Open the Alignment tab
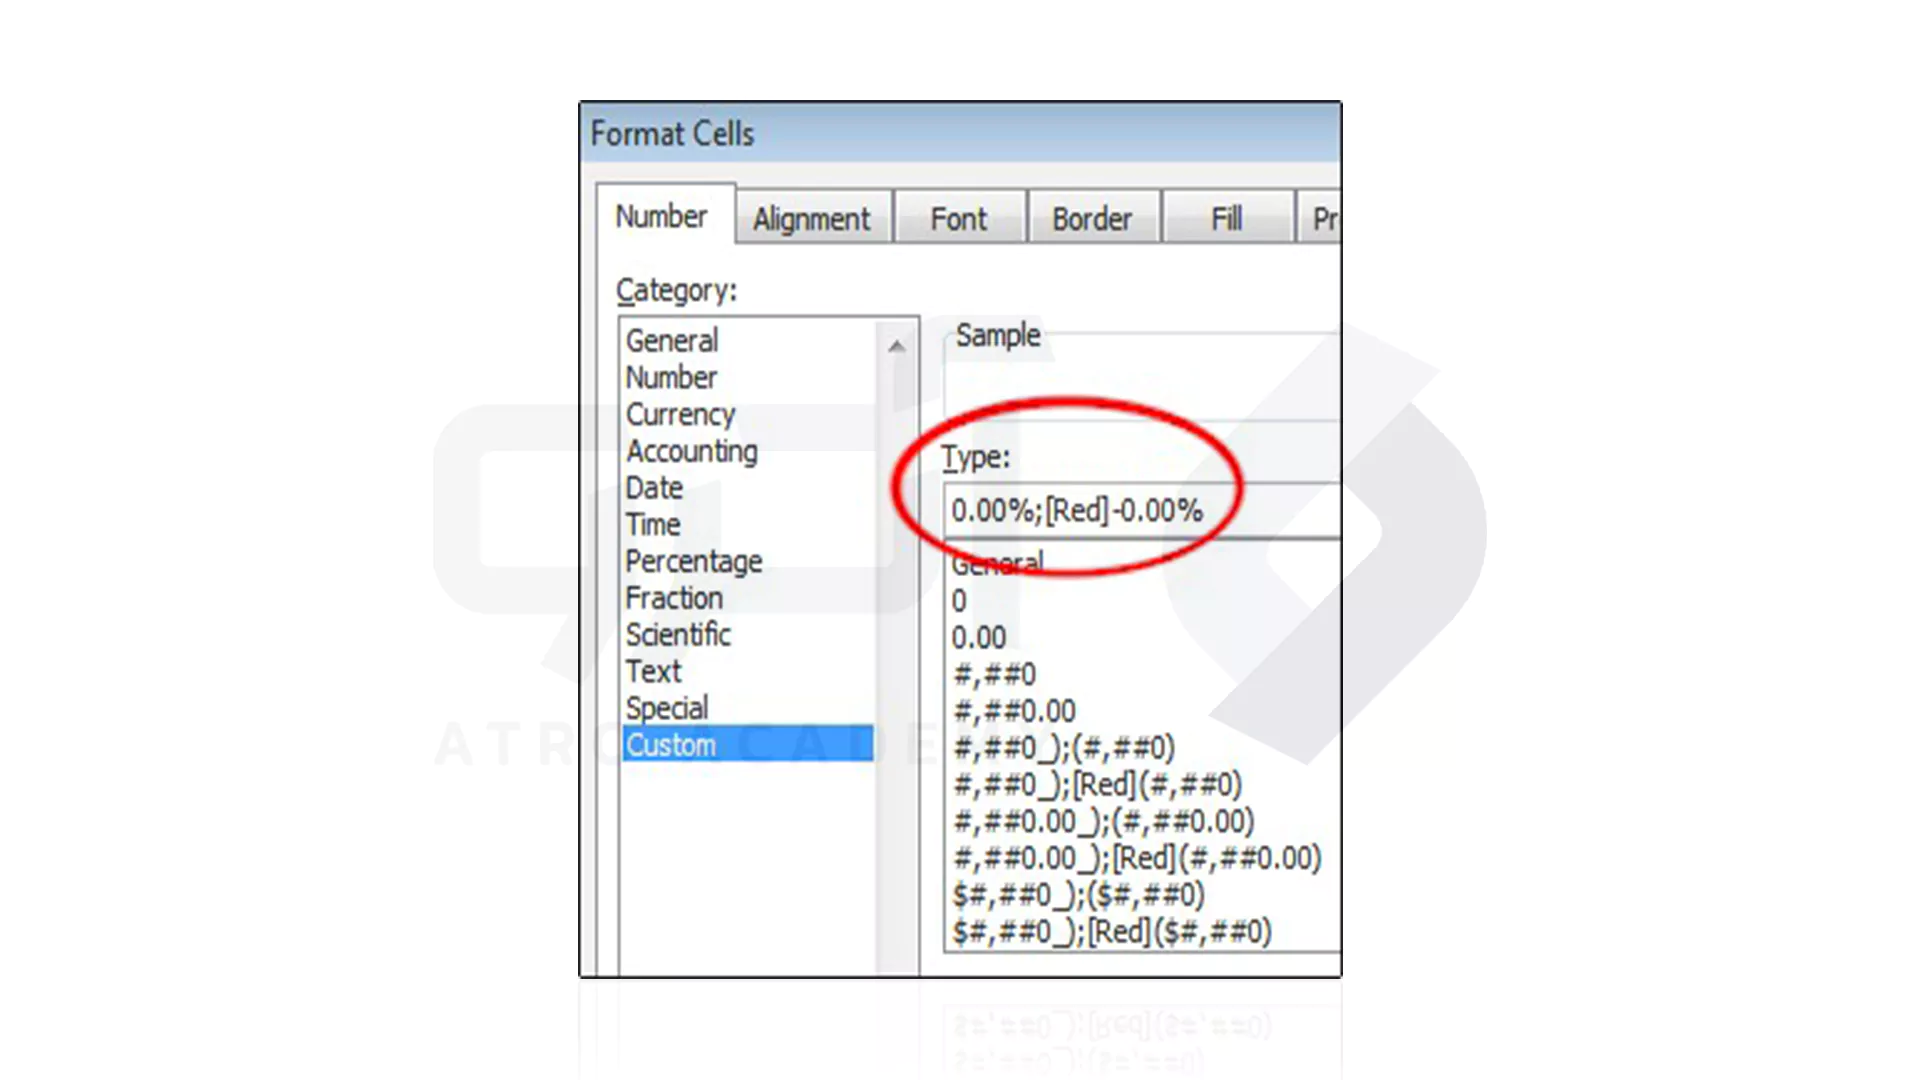This screenshot has width=1920, height=1080. click(x=812, y=219)
